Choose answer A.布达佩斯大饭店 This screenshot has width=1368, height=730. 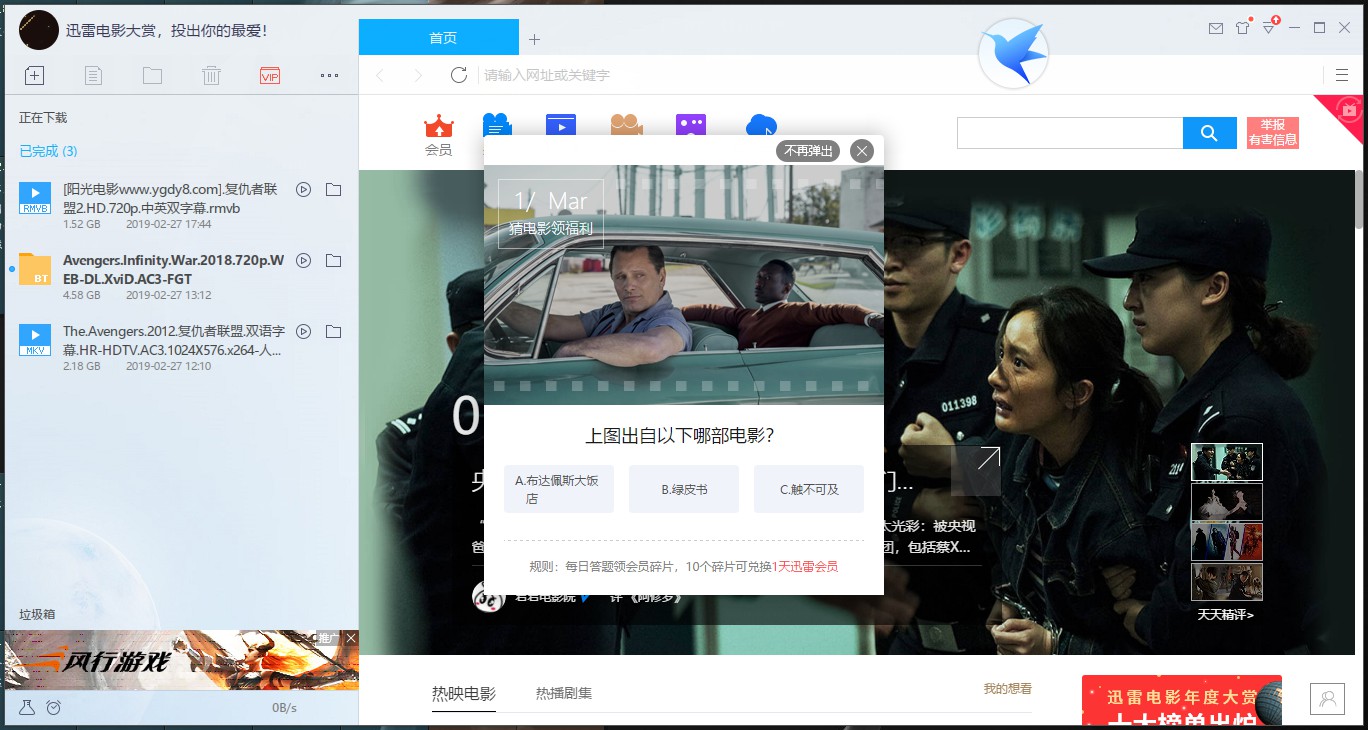pyautogui.click(x=559, y=489)
